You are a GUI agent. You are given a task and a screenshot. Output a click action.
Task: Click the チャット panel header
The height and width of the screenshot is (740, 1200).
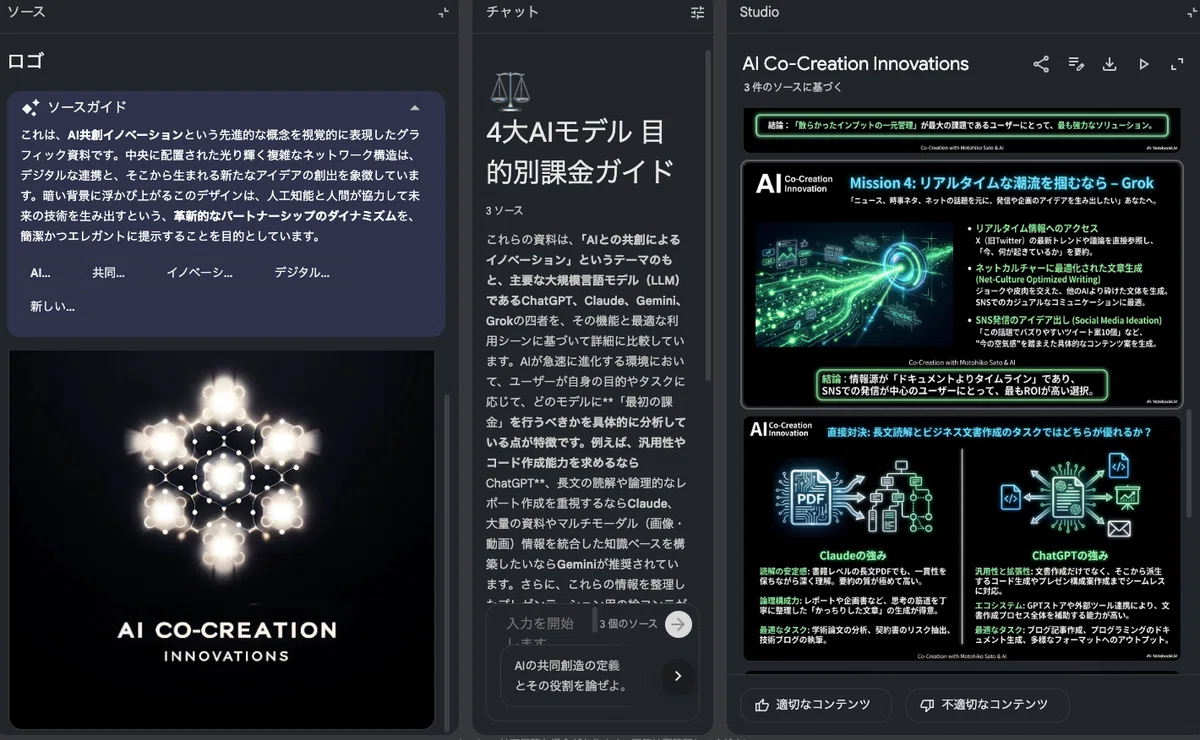point(512,12)
